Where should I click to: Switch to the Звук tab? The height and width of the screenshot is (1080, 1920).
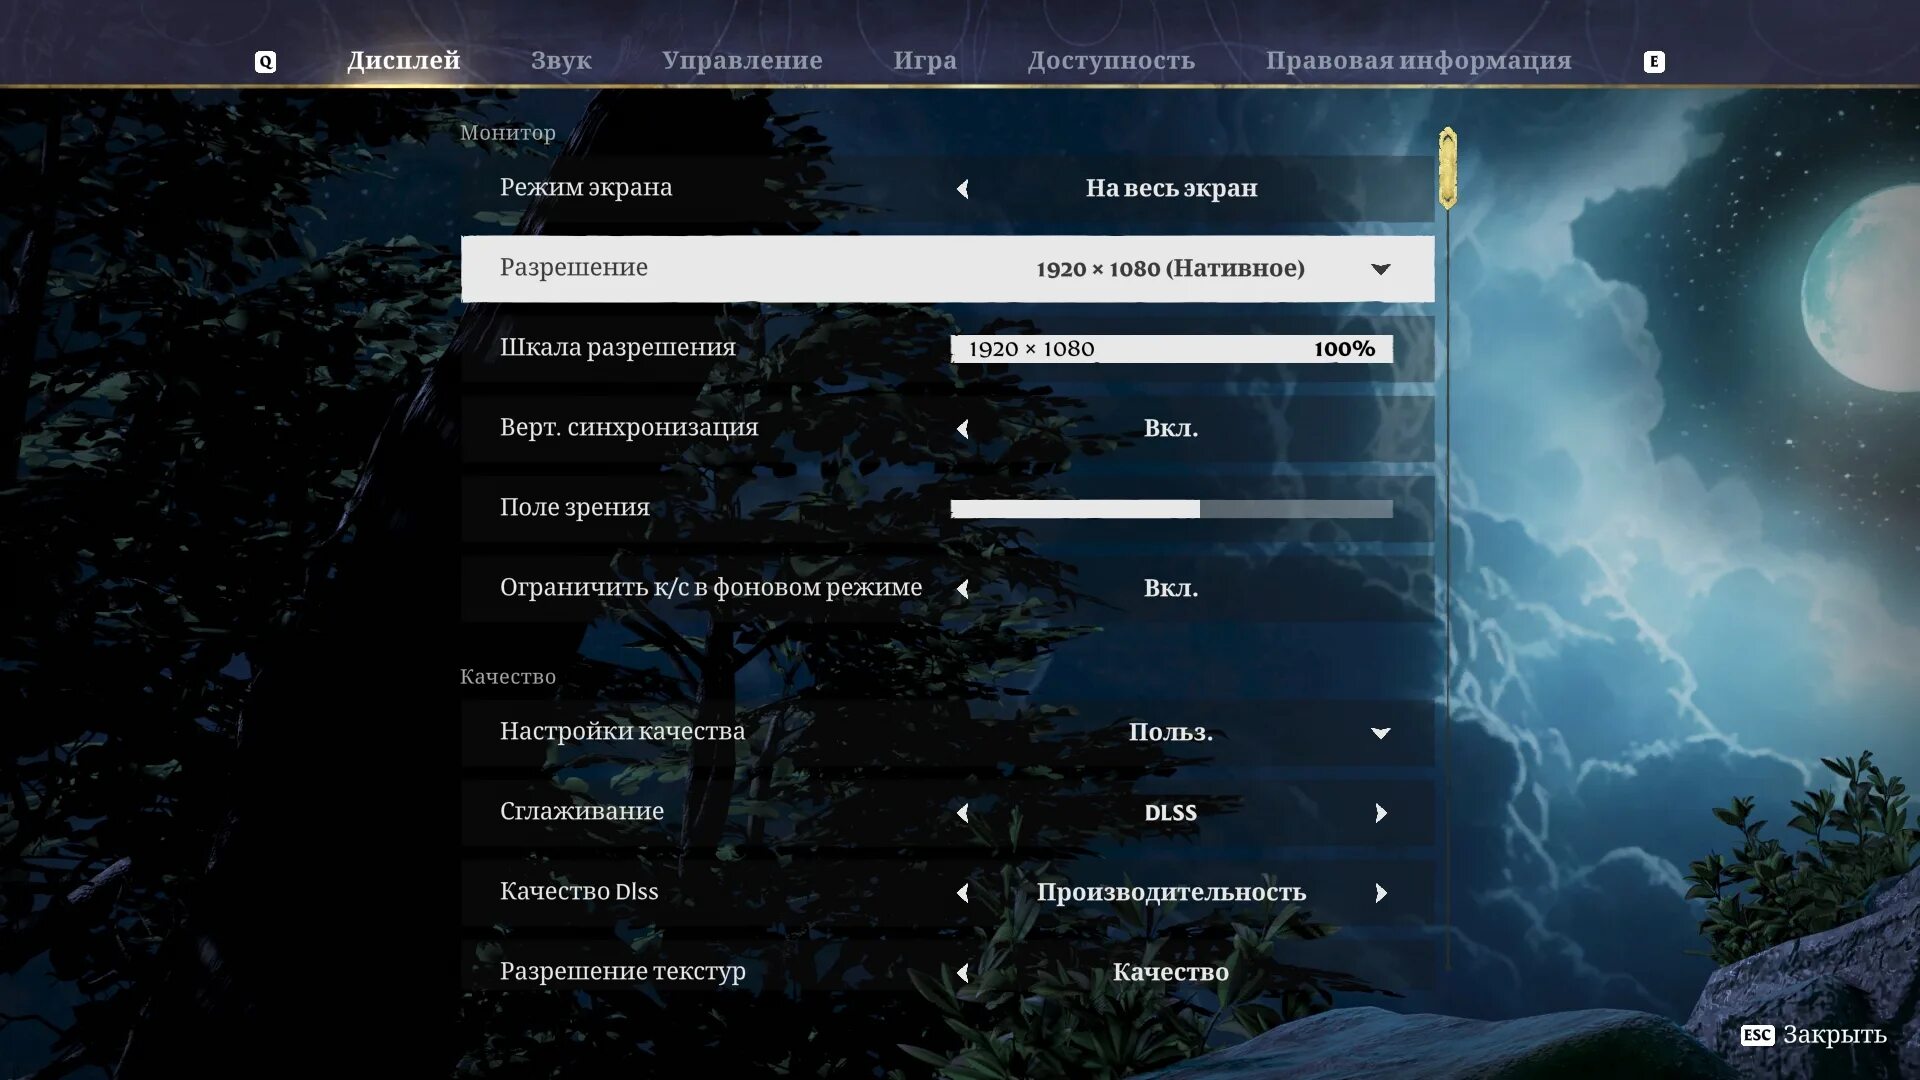pyautogui.click(x=561, y=61)
